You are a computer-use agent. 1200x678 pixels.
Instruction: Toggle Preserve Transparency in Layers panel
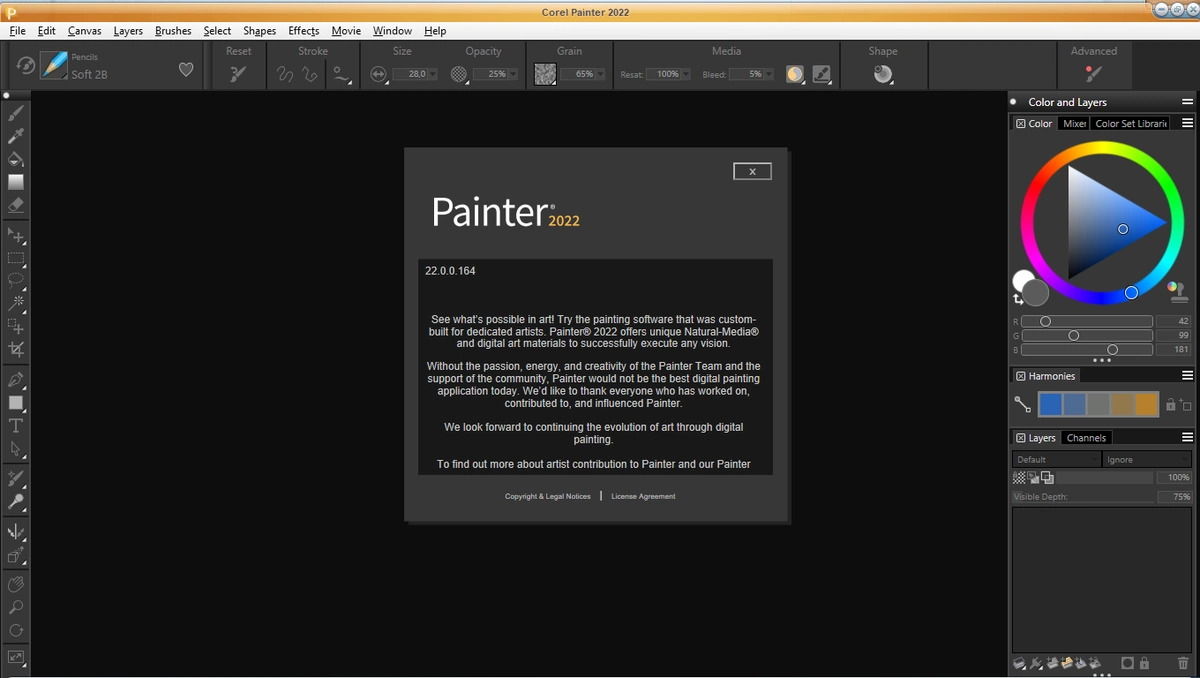pos(1020,478)
